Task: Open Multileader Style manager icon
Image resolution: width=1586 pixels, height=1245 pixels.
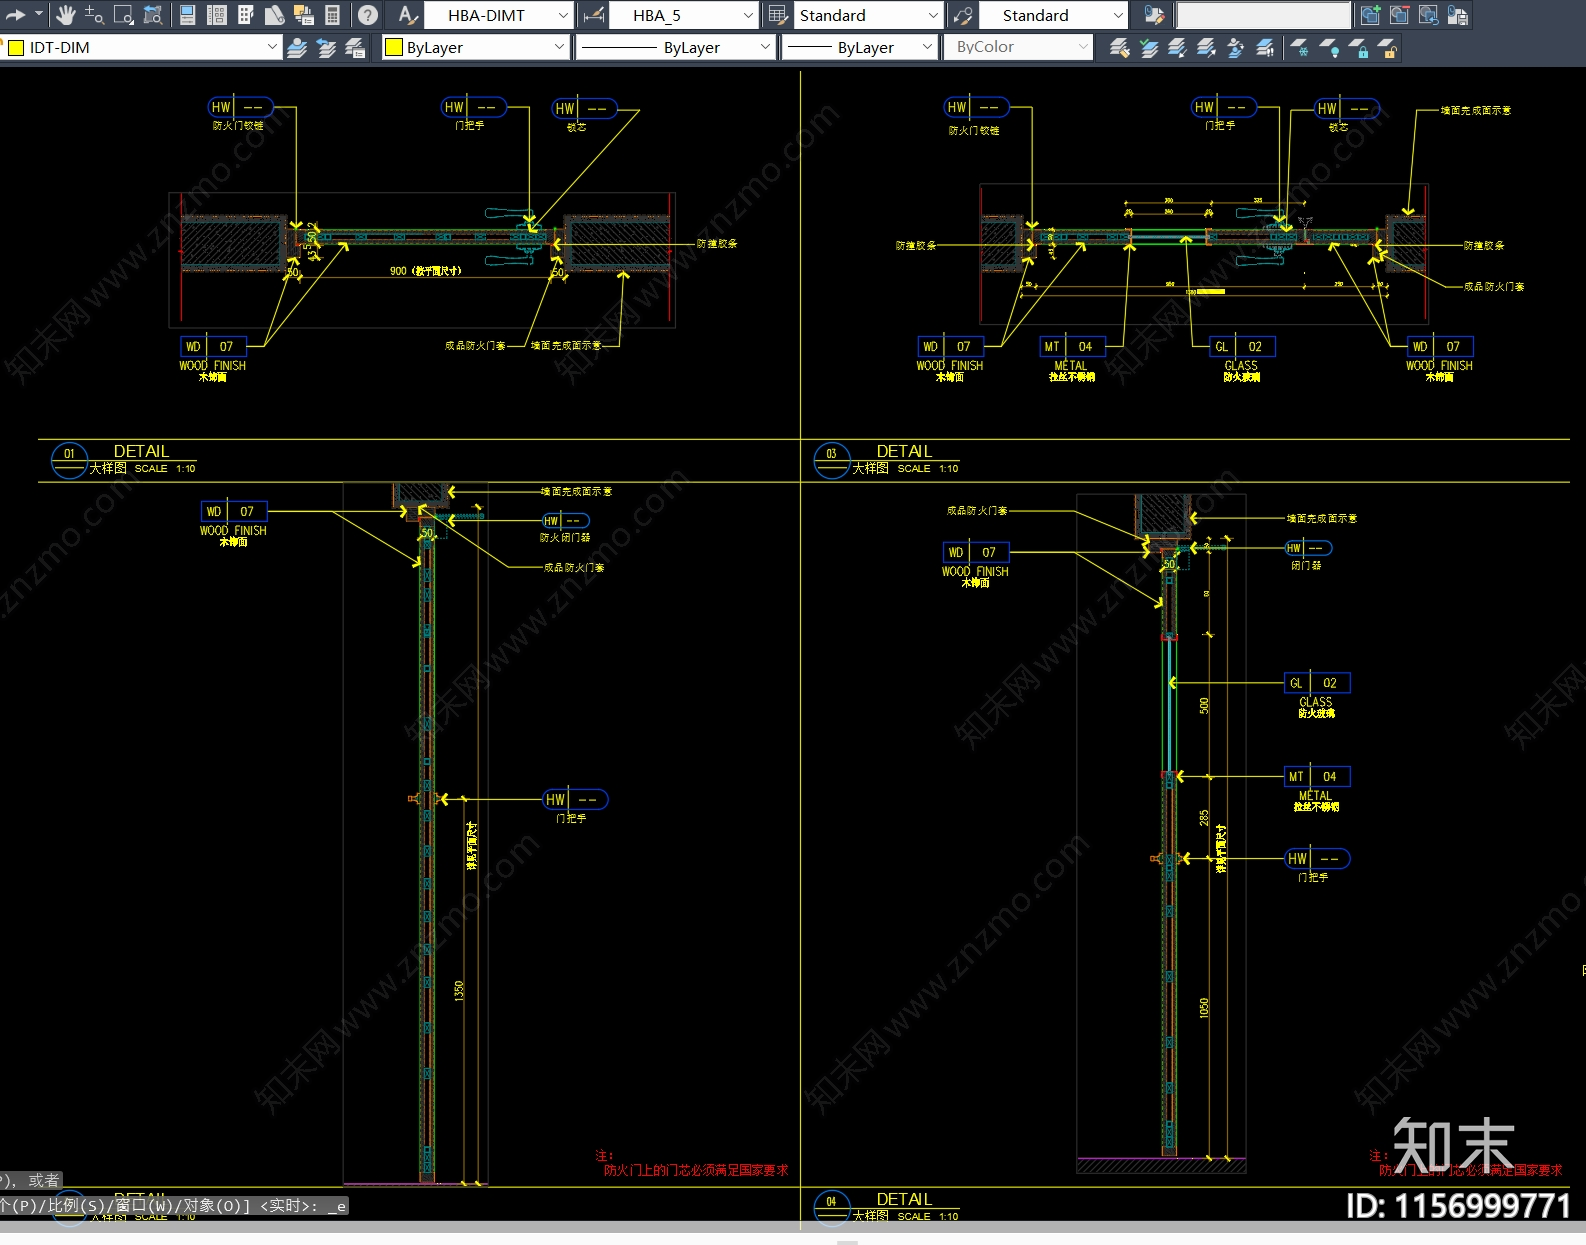Action: pos(962,15)
